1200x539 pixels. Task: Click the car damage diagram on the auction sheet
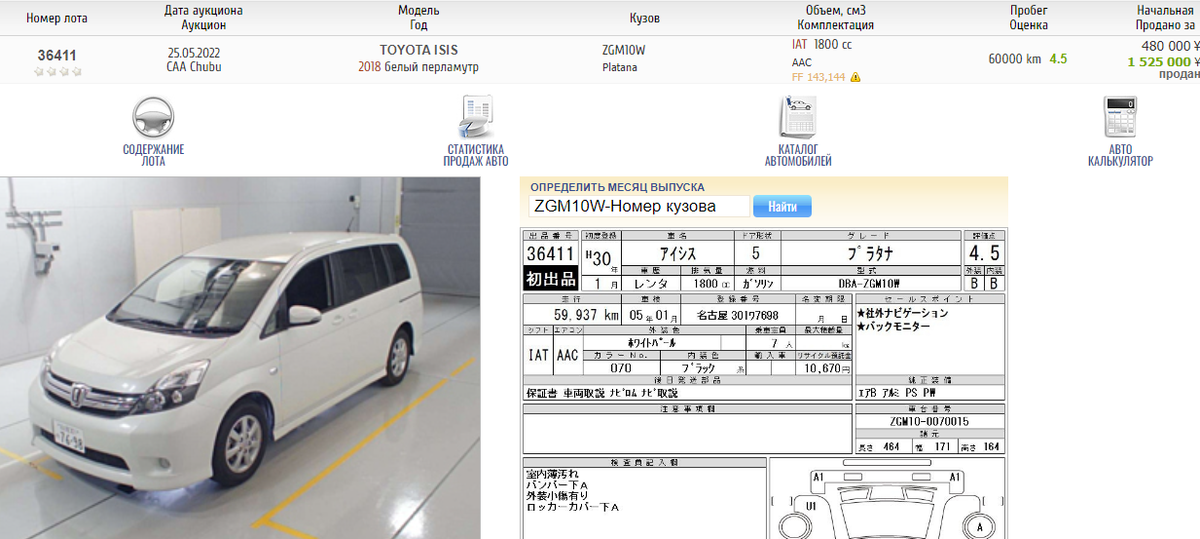click(887, 498)
